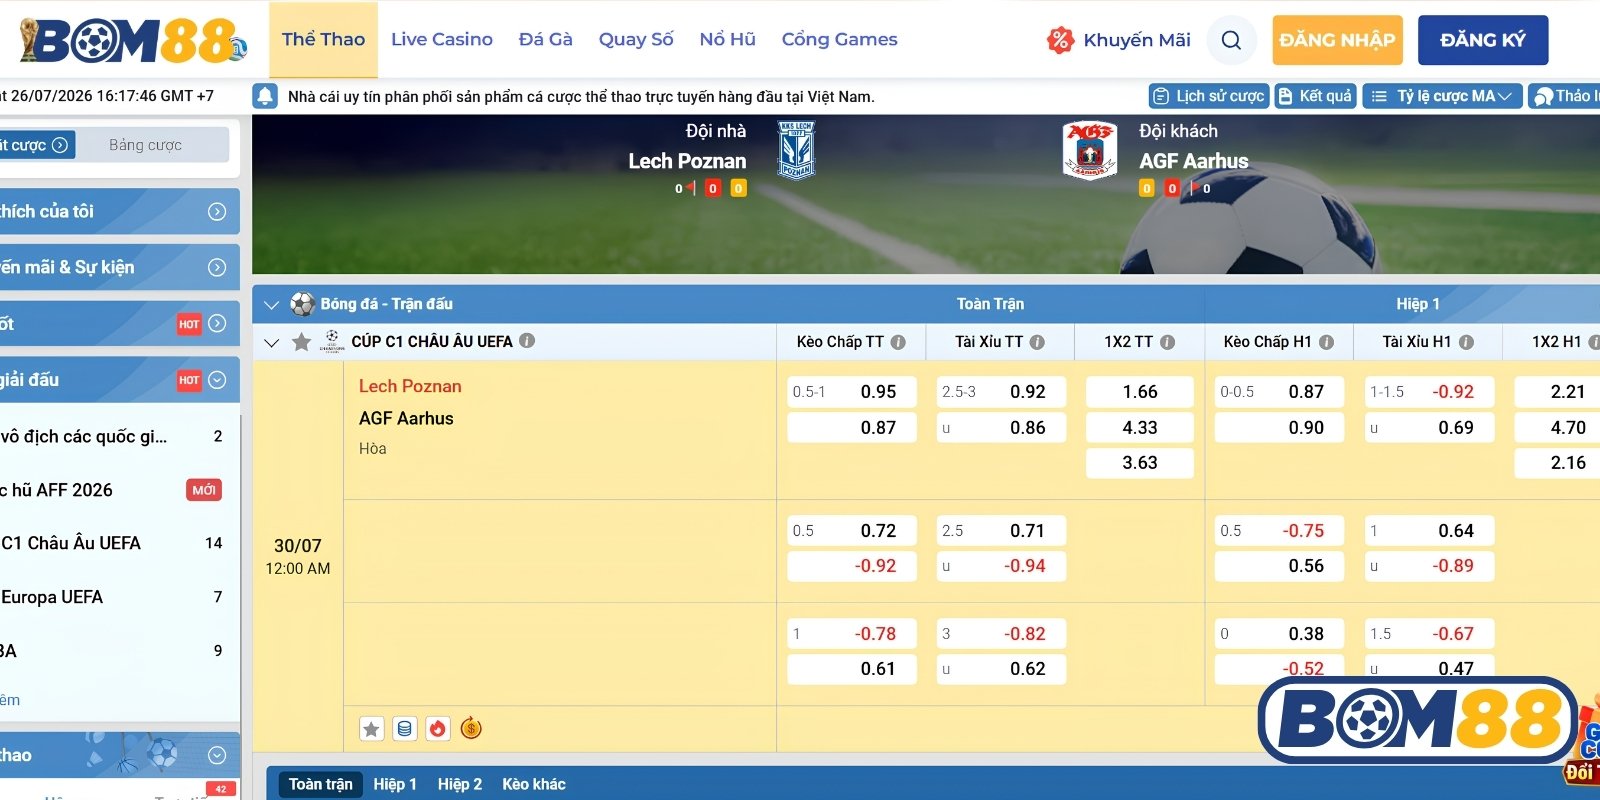This screenshot has height=800, width=1600.
Task: Select 0.5-1 handicap odds 0.95
Action: pos(852,392)
